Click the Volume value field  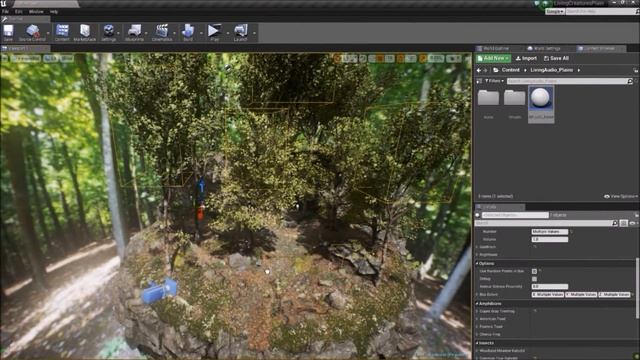tap(549, 240)
